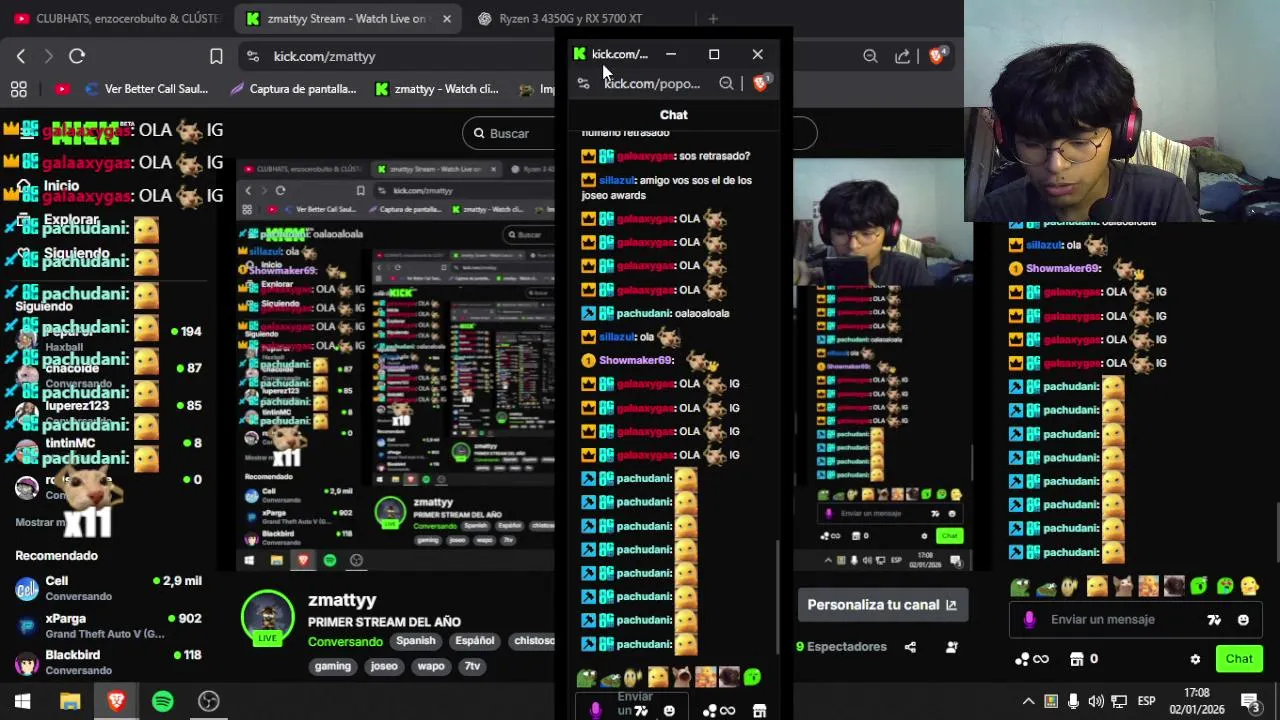The image size is (1280, 720).
Task: Open the apps grid icon in bookmarks bar
Action: 19,89
